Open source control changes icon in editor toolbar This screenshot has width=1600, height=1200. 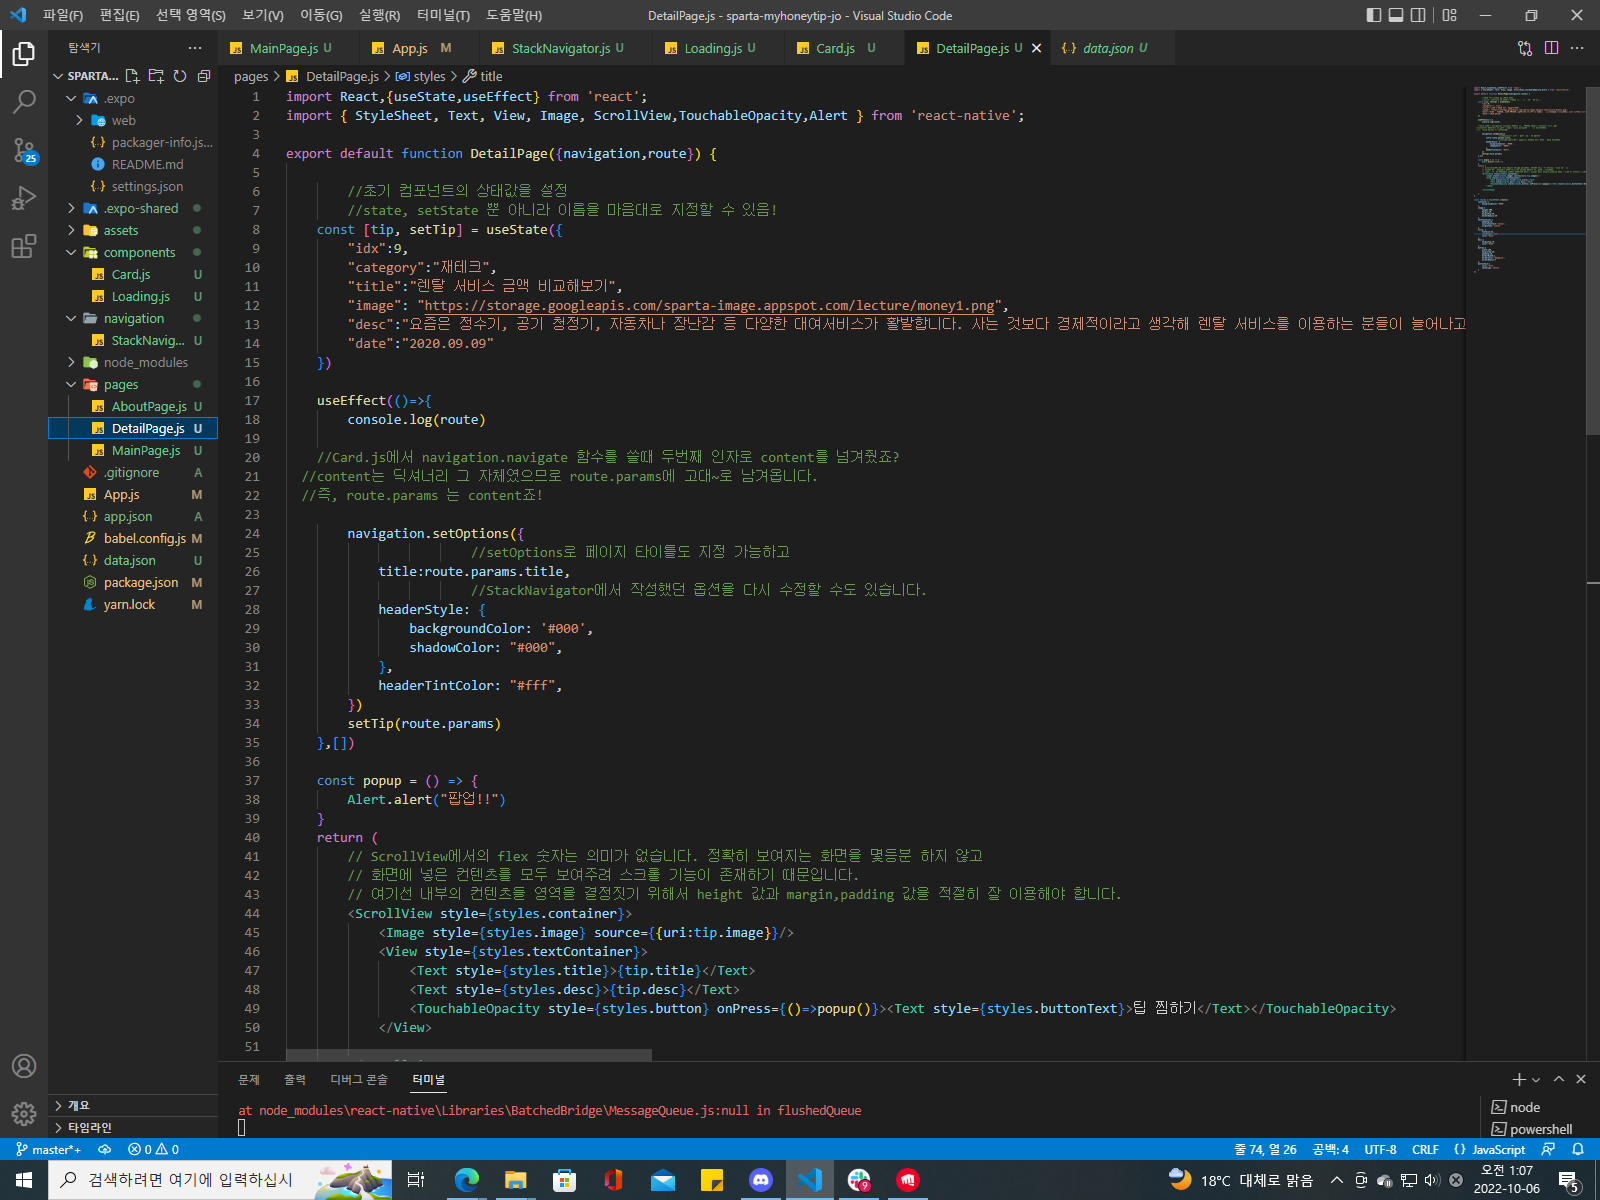point(1525,48)
